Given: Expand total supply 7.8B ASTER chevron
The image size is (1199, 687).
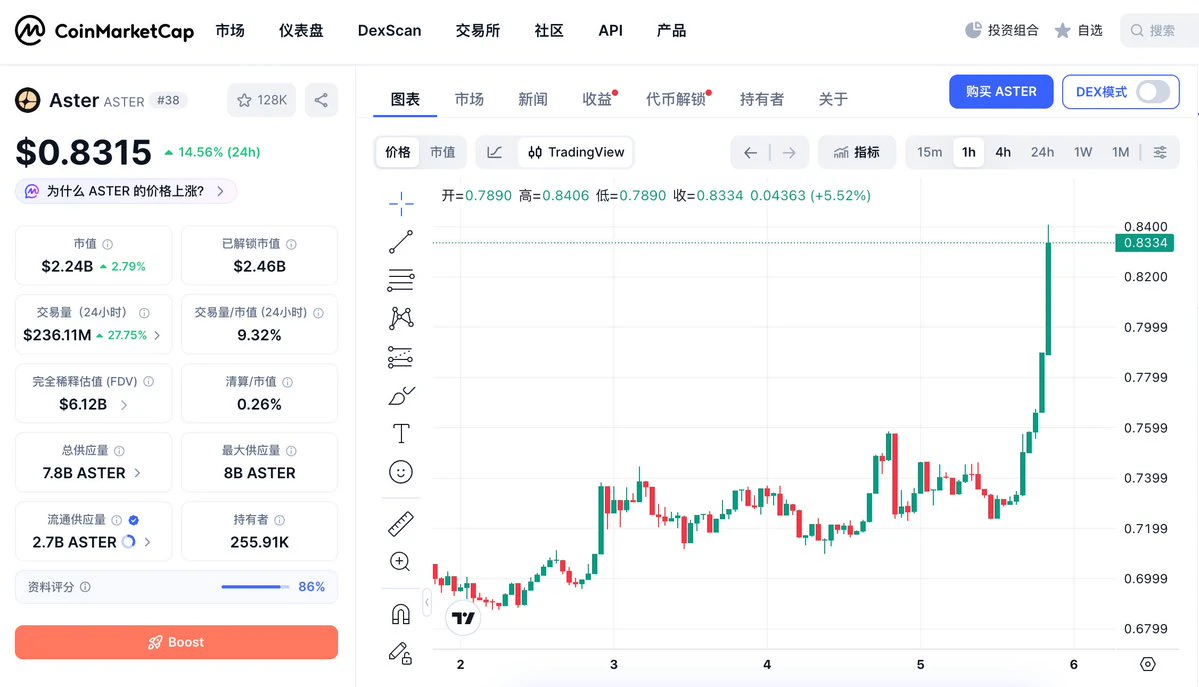Looking at the screenshot, I should [138, 474].
